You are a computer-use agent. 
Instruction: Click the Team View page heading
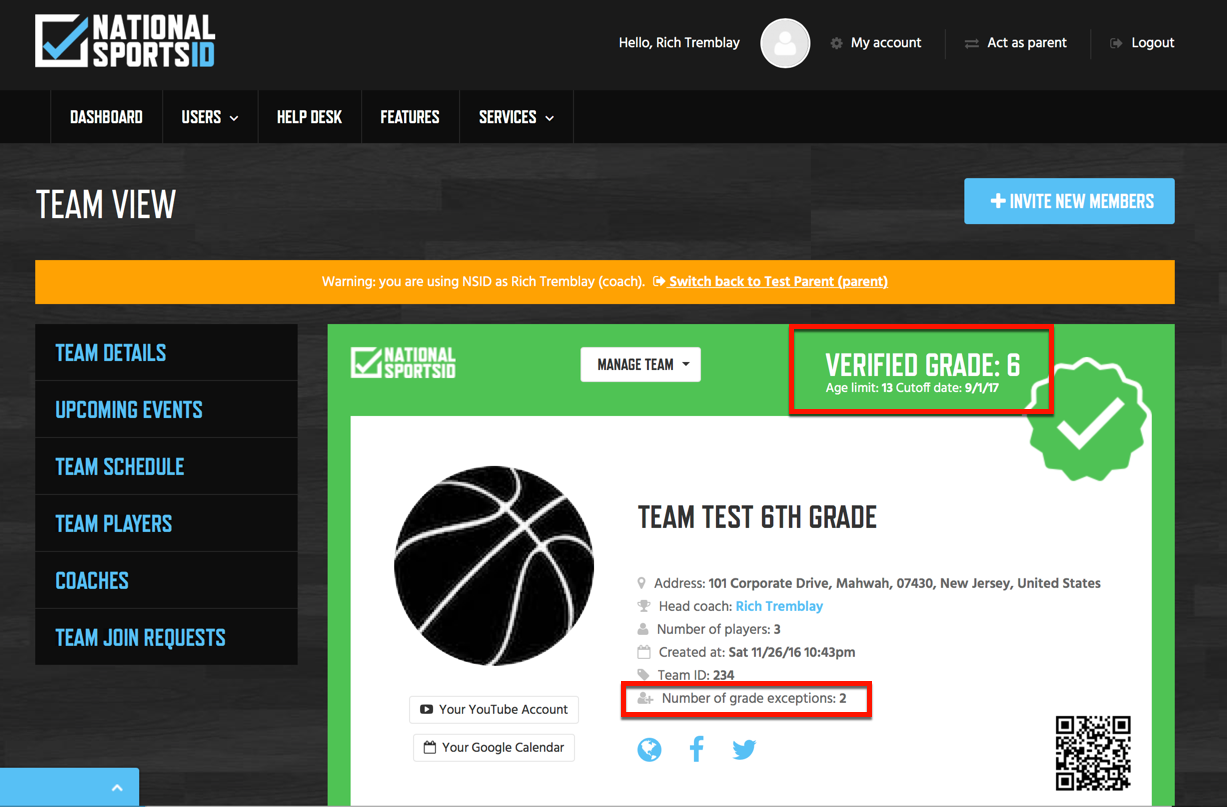106,204
